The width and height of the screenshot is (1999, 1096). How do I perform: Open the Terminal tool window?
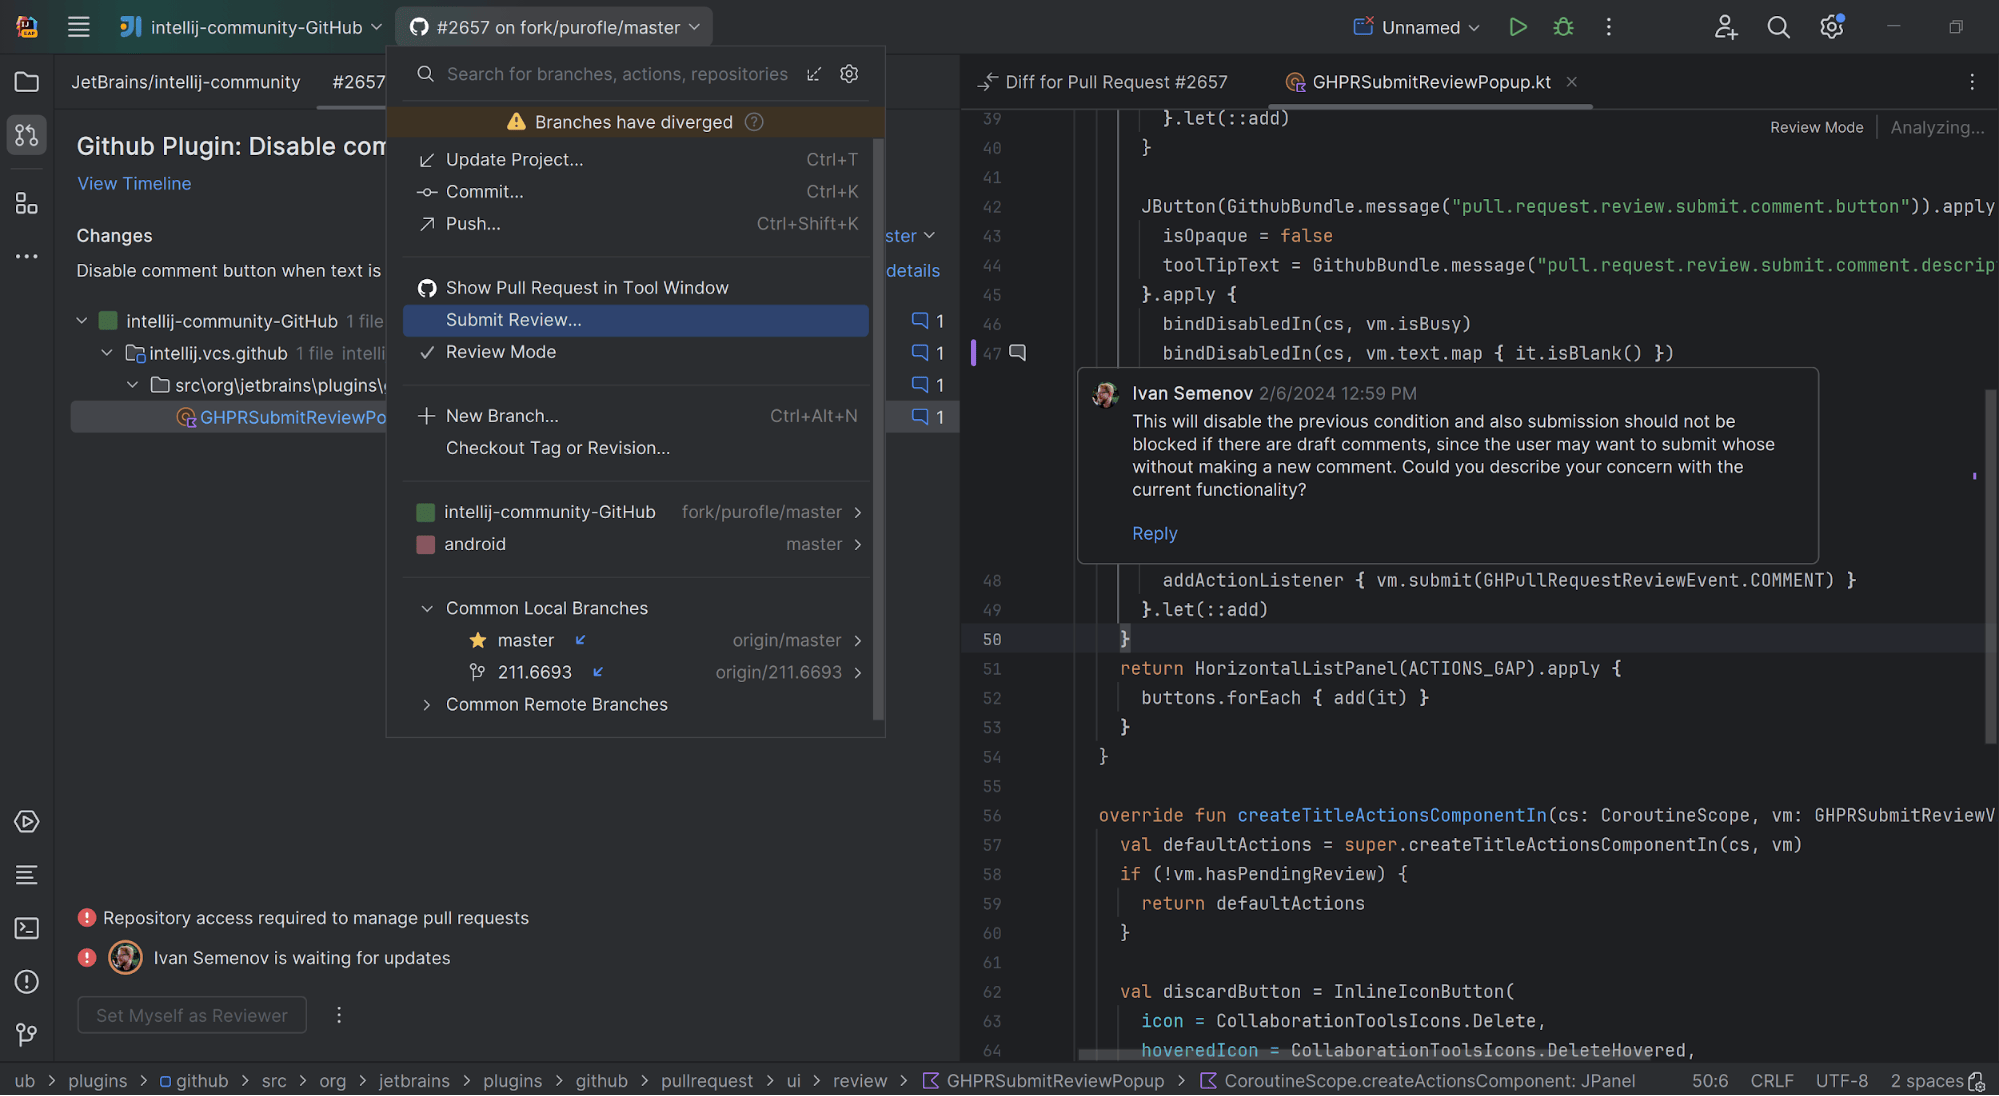[27, 928]
